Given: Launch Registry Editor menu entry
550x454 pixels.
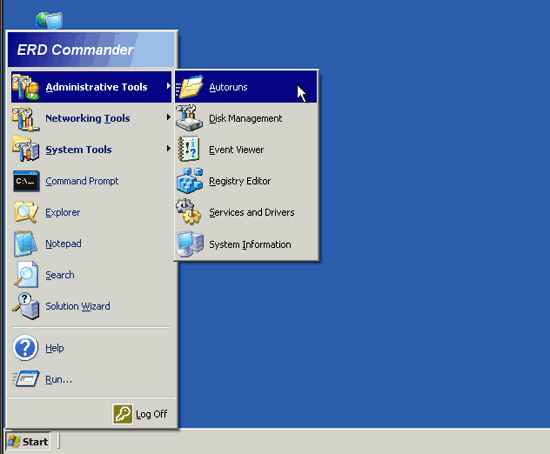Looking at the screenshot, I should coord(246,181).
